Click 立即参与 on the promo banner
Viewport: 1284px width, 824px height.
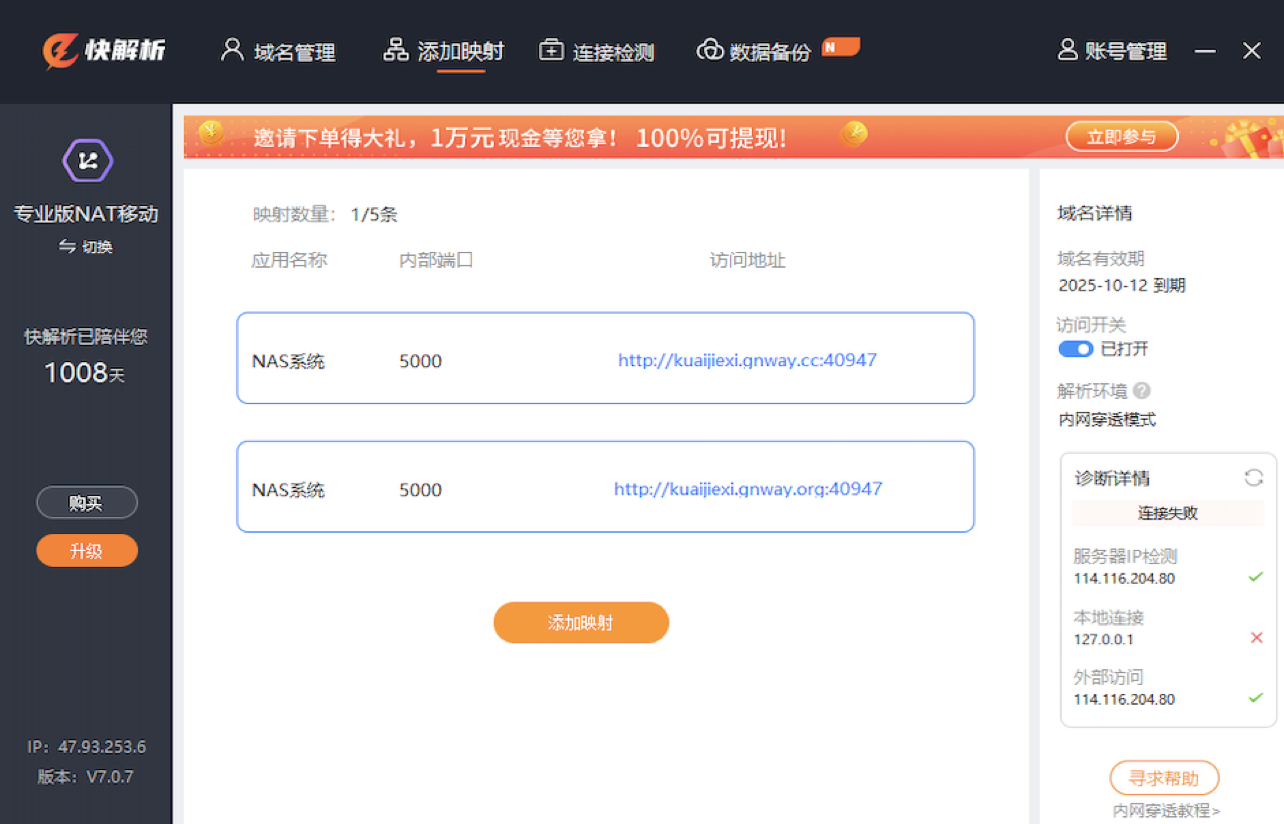click(1121, 137)
